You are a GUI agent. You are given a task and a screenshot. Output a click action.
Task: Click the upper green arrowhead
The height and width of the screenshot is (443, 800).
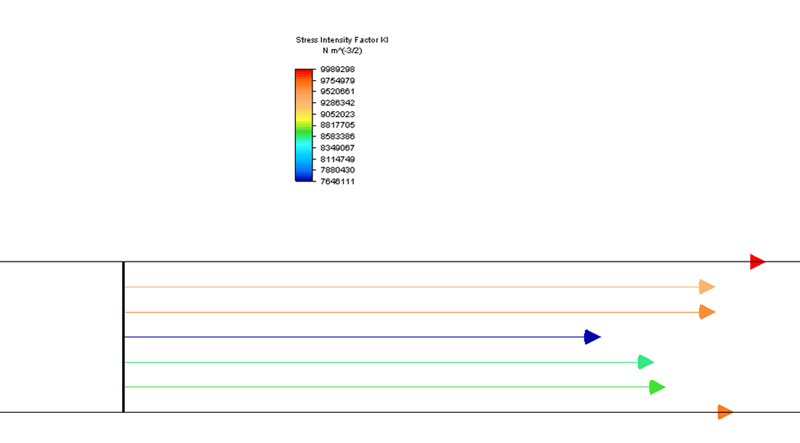pyautogui.click(x=646, y=362)
